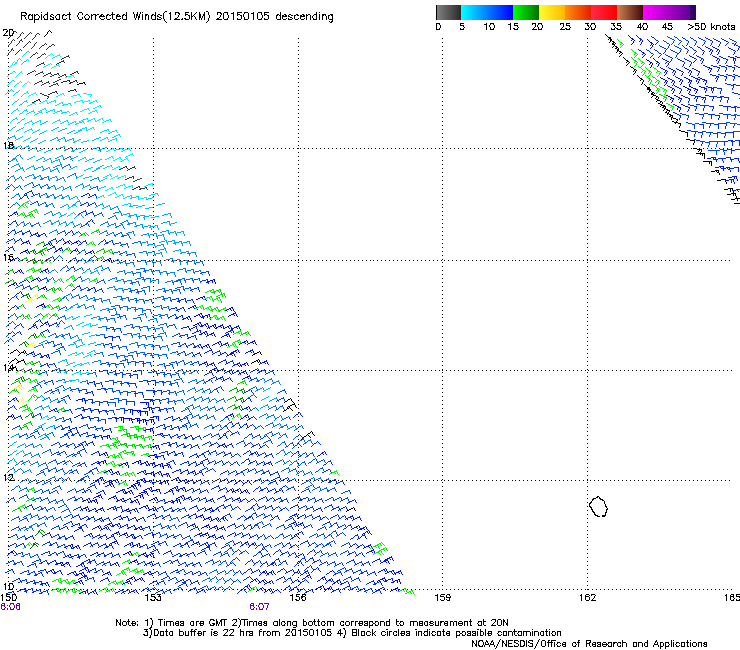This screenshot has width=740, height=650.
Task: Click longitude label '159' on bottom axis
Action: pyautogui.click(x=442, y=598)
